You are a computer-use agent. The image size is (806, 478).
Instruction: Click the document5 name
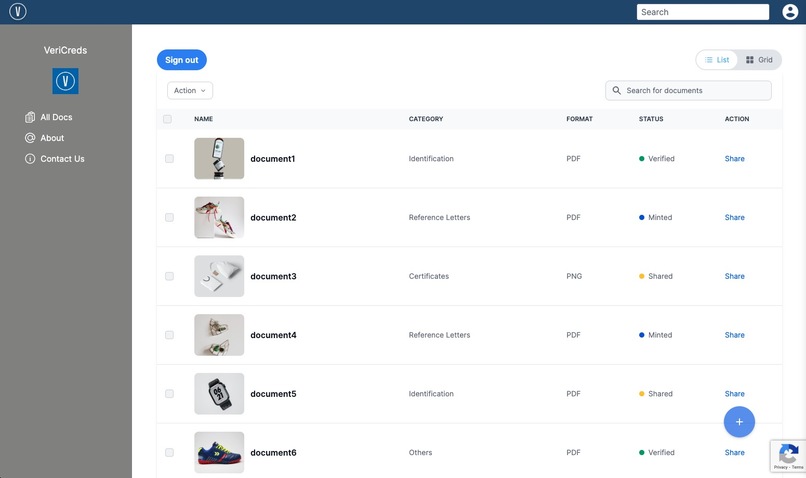273,394
